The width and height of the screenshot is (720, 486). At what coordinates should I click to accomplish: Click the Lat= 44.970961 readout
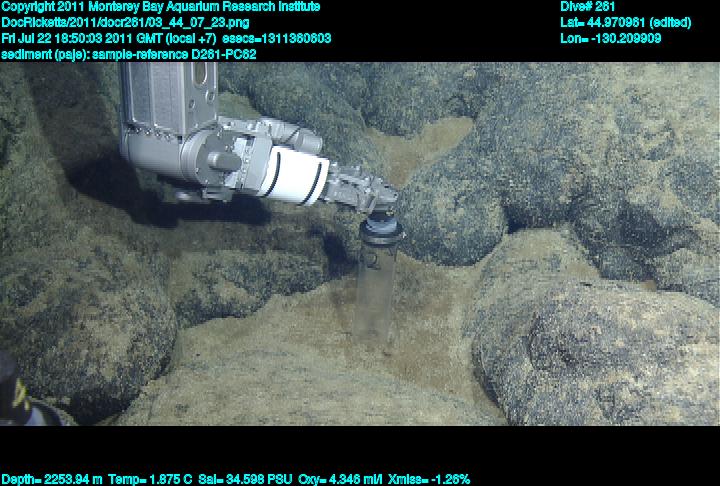625,22
